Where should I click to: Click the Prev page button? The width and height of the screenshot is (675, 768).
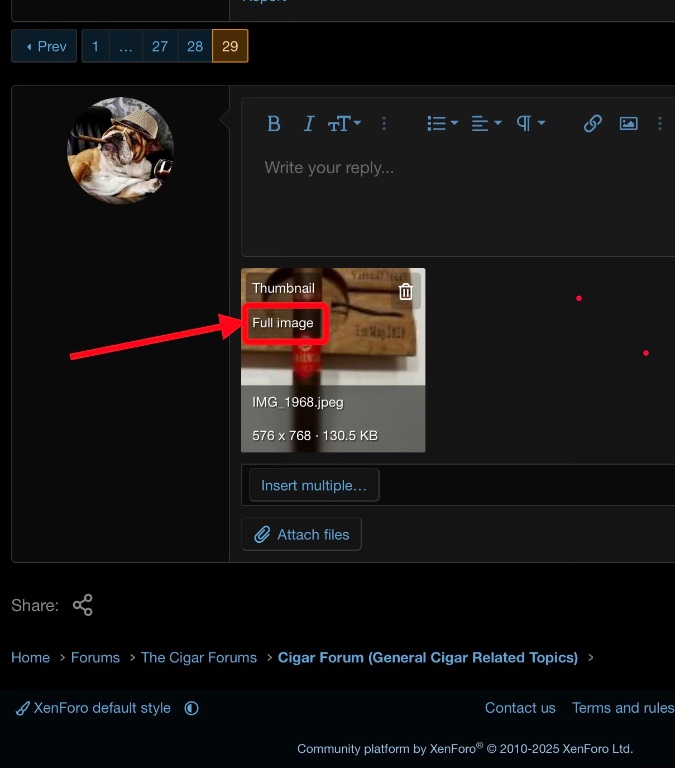coord(45,46)
